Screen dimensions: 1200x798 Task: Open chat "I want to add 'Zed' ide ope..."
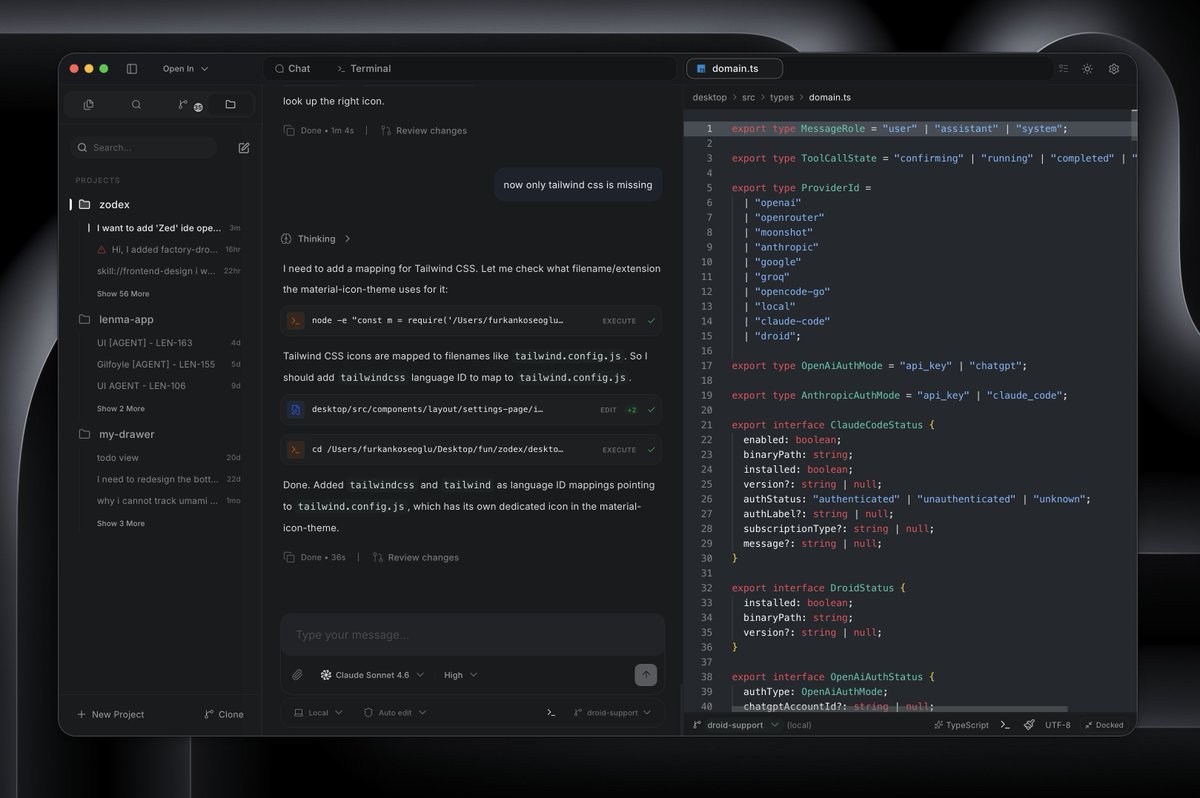point(160,228)
